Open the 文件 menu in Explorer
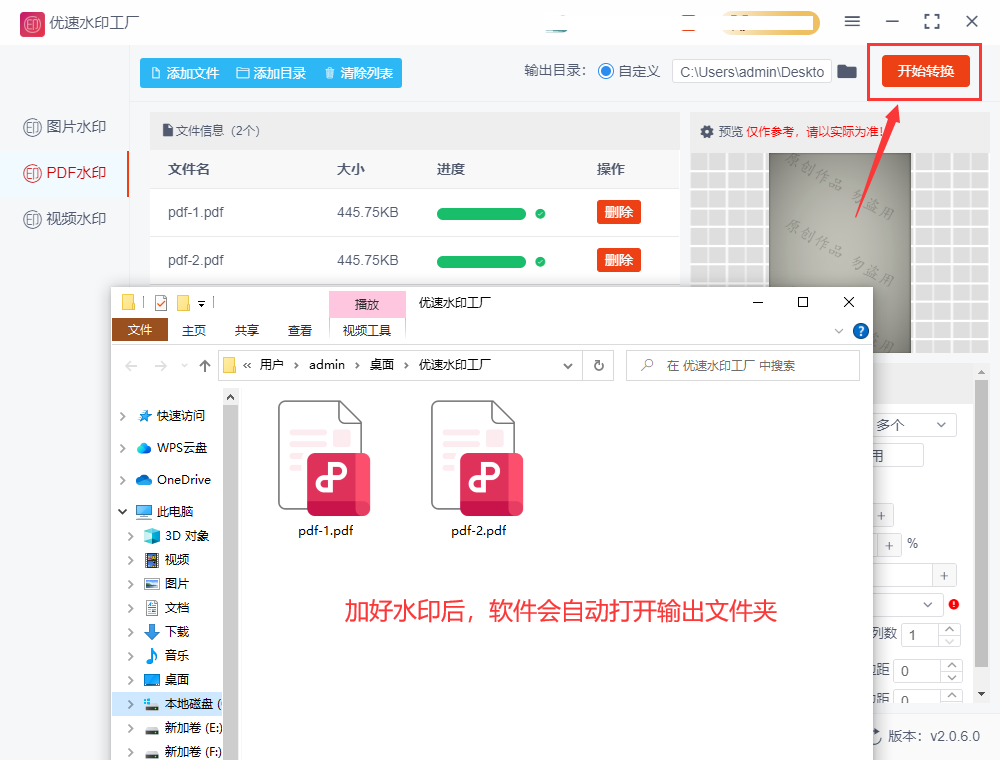 point(140,330)
